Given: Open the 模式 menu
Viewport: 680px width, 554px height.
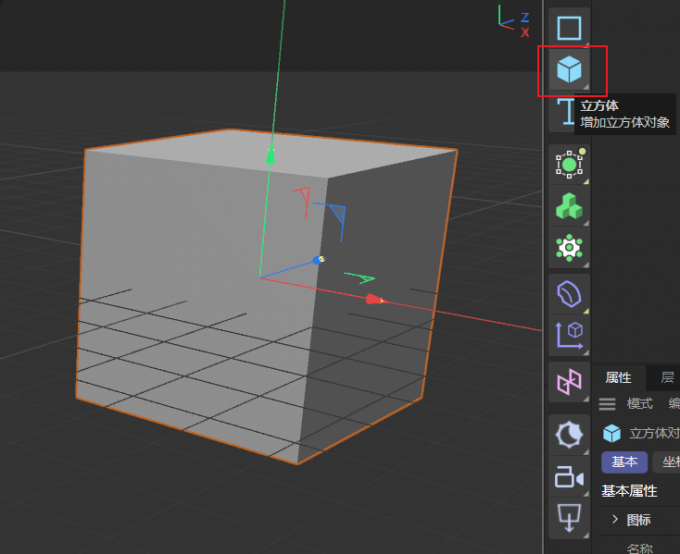Looking at the screenshot, I should click(640, 404).
